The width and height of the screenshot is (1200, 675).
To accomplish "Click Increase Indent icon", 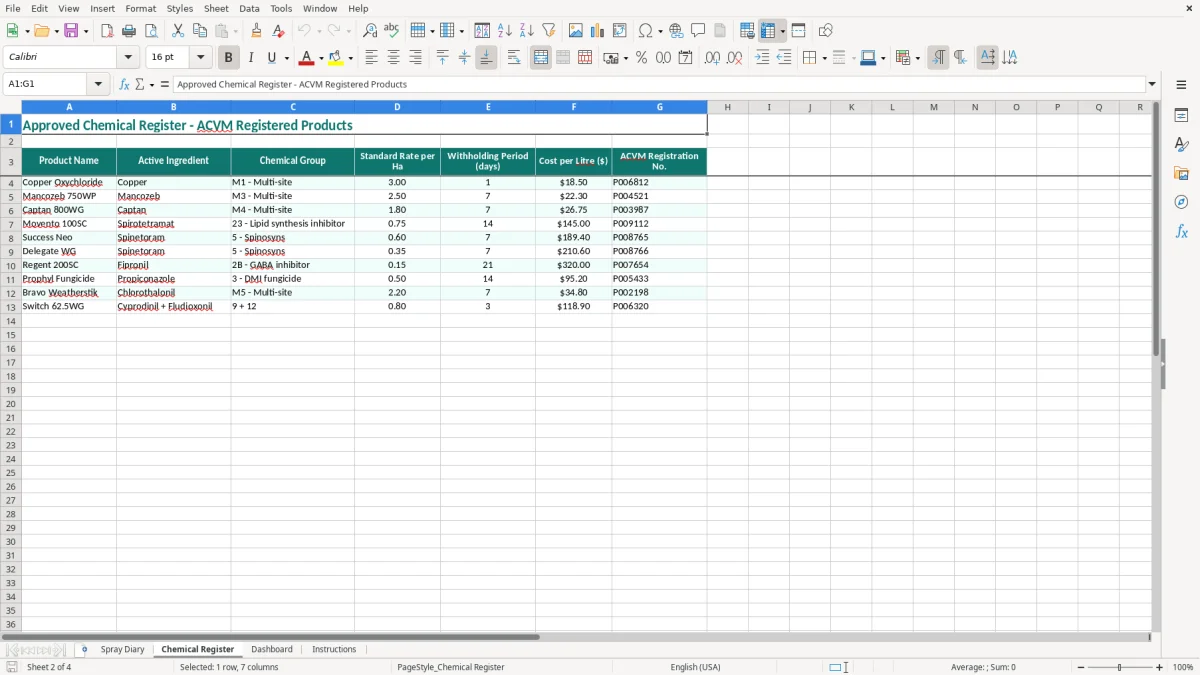I will pyautogui.click(x=762, y=58).
